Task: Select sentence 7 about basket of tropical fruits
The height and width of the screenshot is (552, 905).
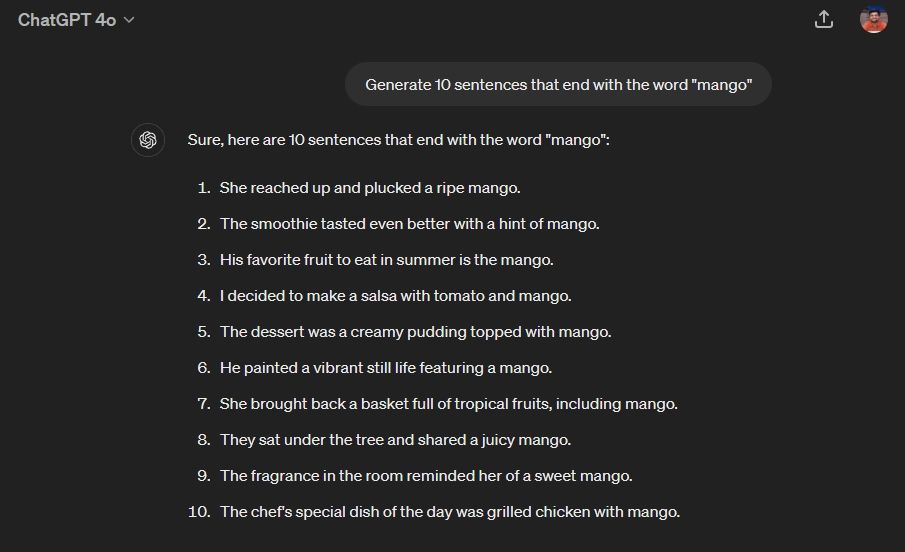Action: coord(448,404)
